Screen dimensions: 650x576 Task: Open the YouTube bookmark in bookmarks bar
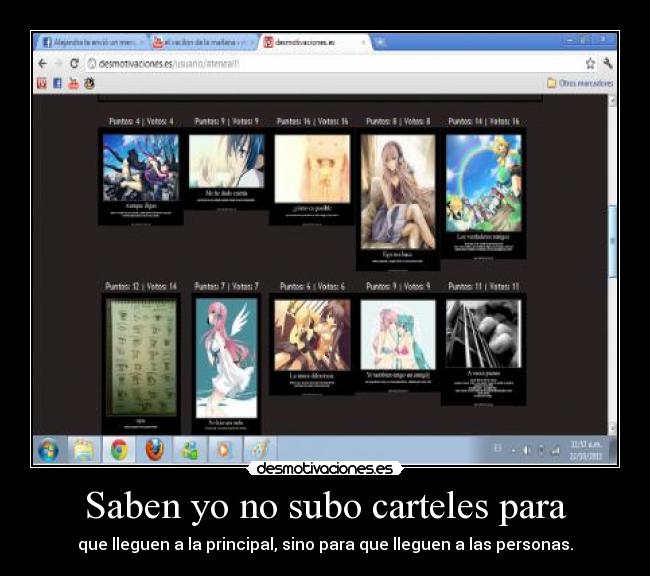(x=73, y=83)
